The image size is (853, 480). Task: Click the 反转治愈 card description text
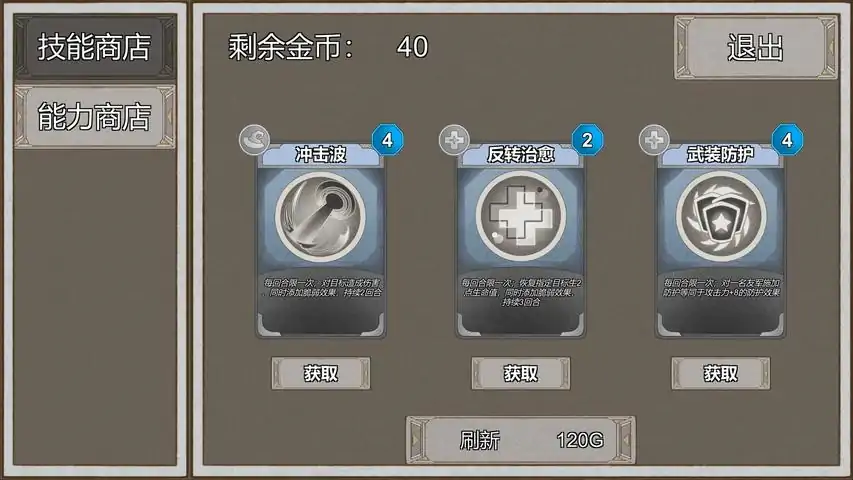(x=521, y=292)
